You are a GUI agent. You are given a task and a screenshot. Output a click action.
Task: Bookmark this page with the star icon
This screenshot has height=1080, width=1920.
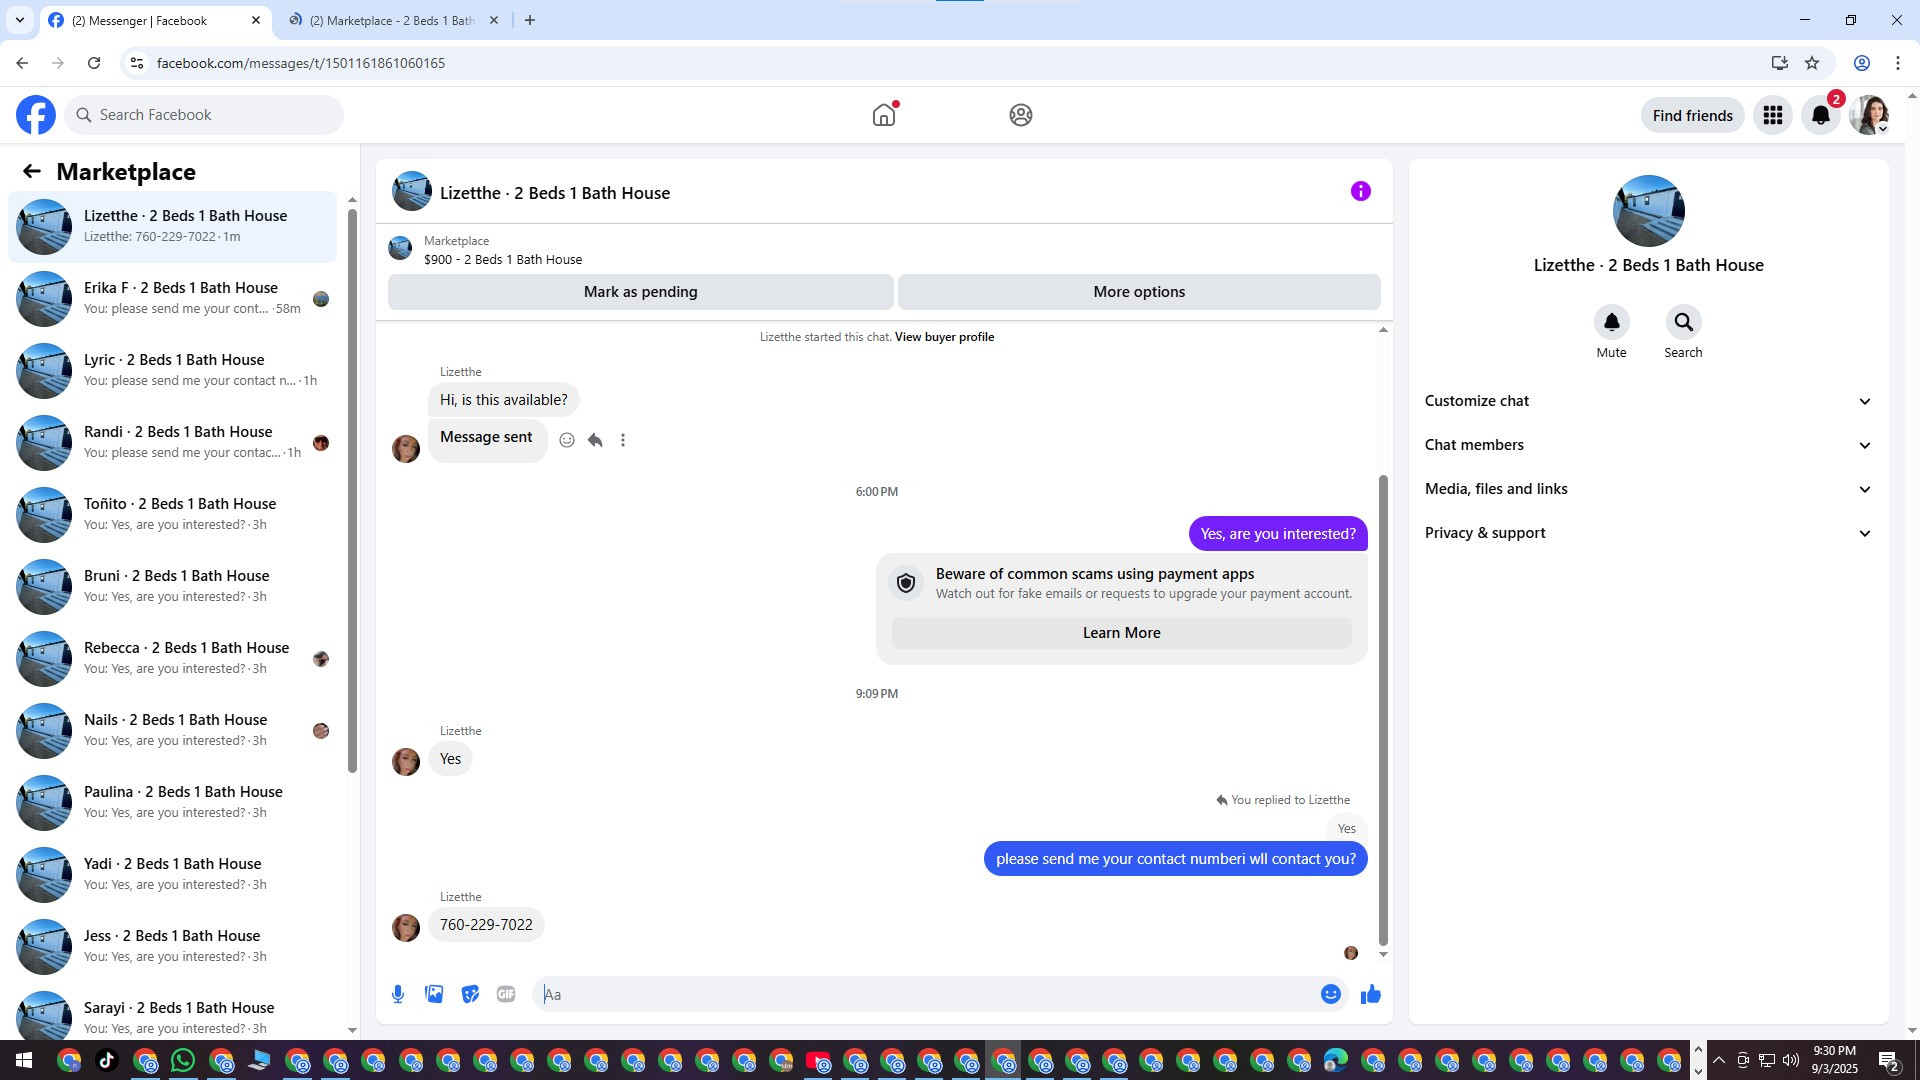(x=1812, y=63)
